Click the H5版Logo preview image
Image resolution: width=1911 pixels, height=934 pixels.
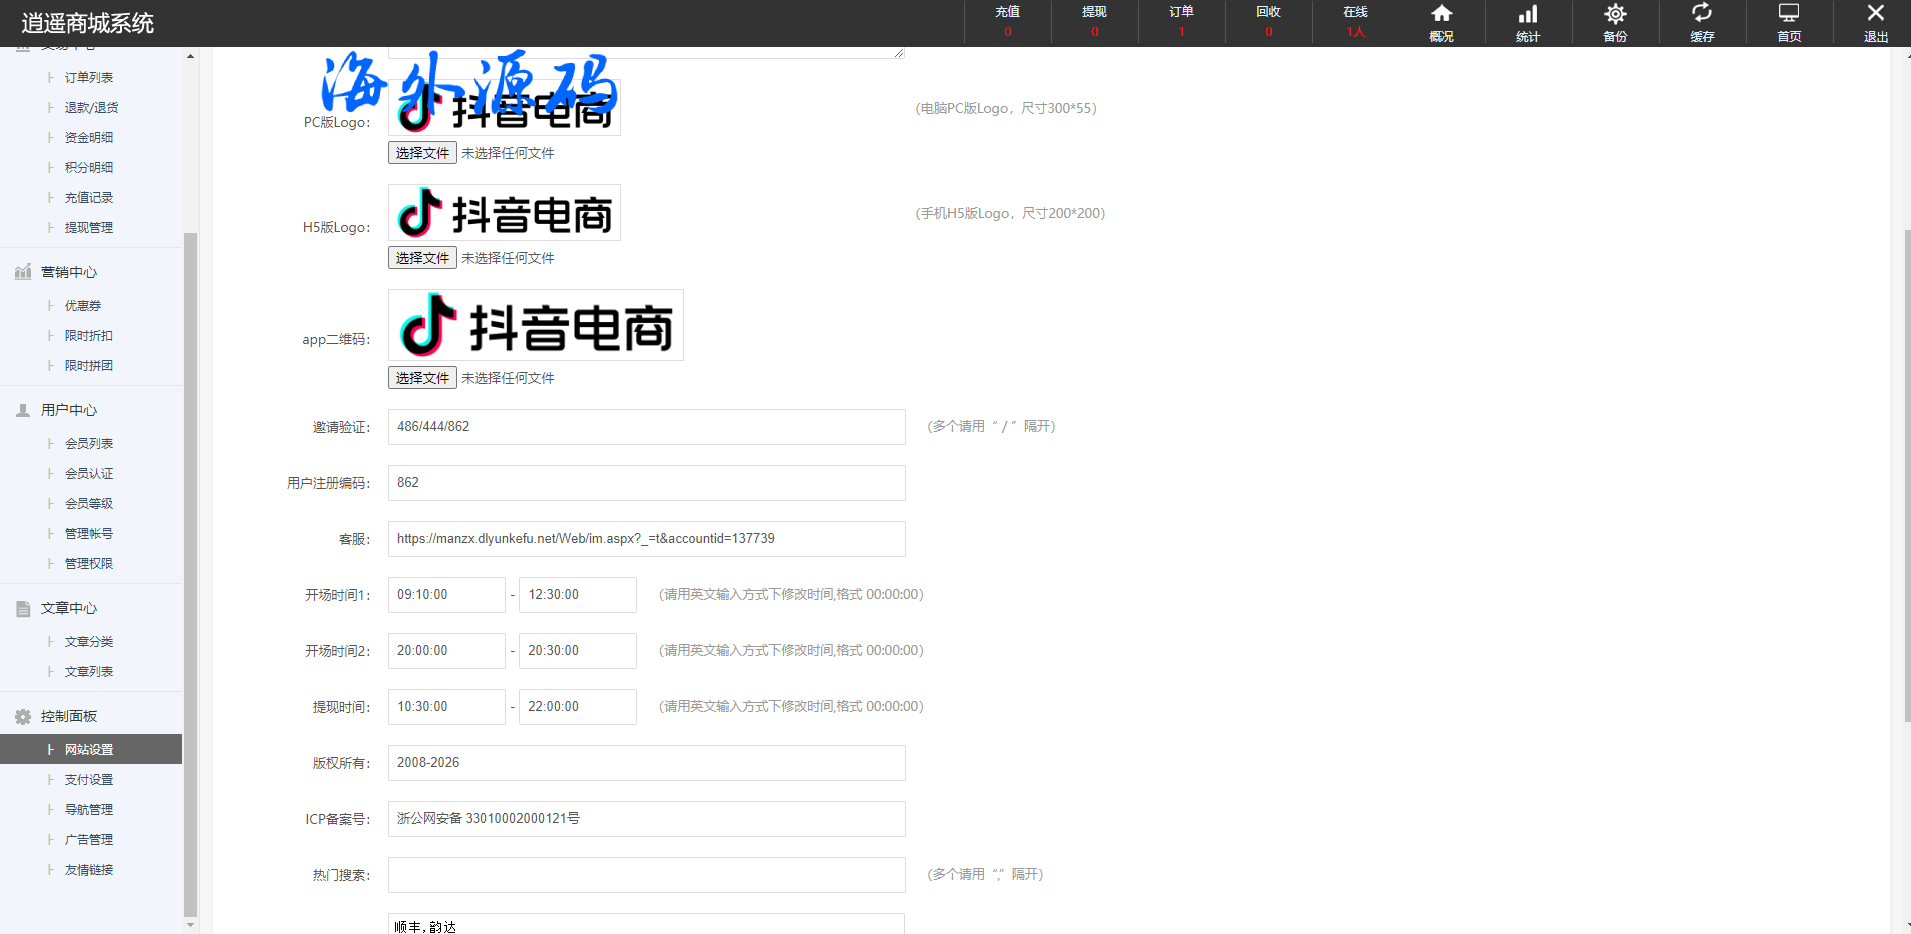(504, 213)
